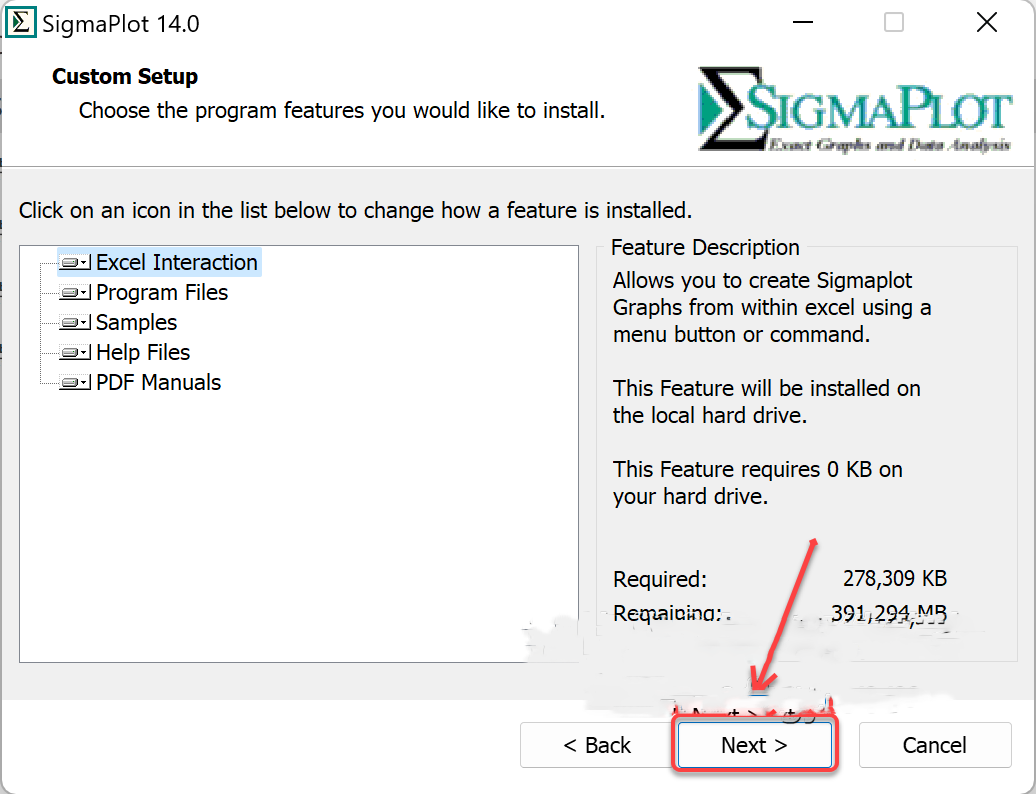
Task: Click the Help Files drive icon
Action: [x=72, y=353]
